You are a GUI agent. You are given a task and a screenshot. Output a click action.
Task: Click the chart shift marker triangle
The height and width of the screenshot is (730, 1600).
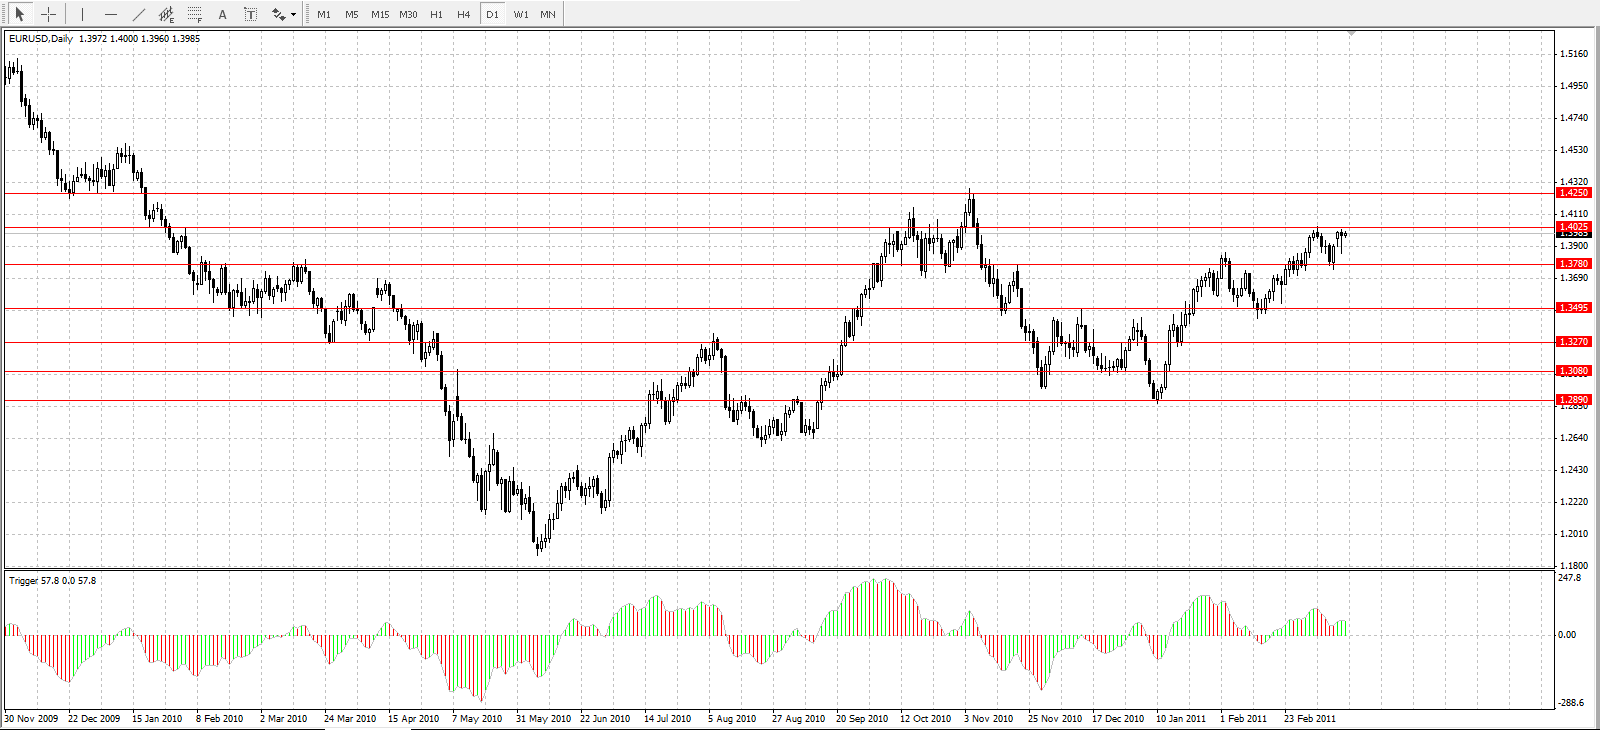tap(1352, 34)
